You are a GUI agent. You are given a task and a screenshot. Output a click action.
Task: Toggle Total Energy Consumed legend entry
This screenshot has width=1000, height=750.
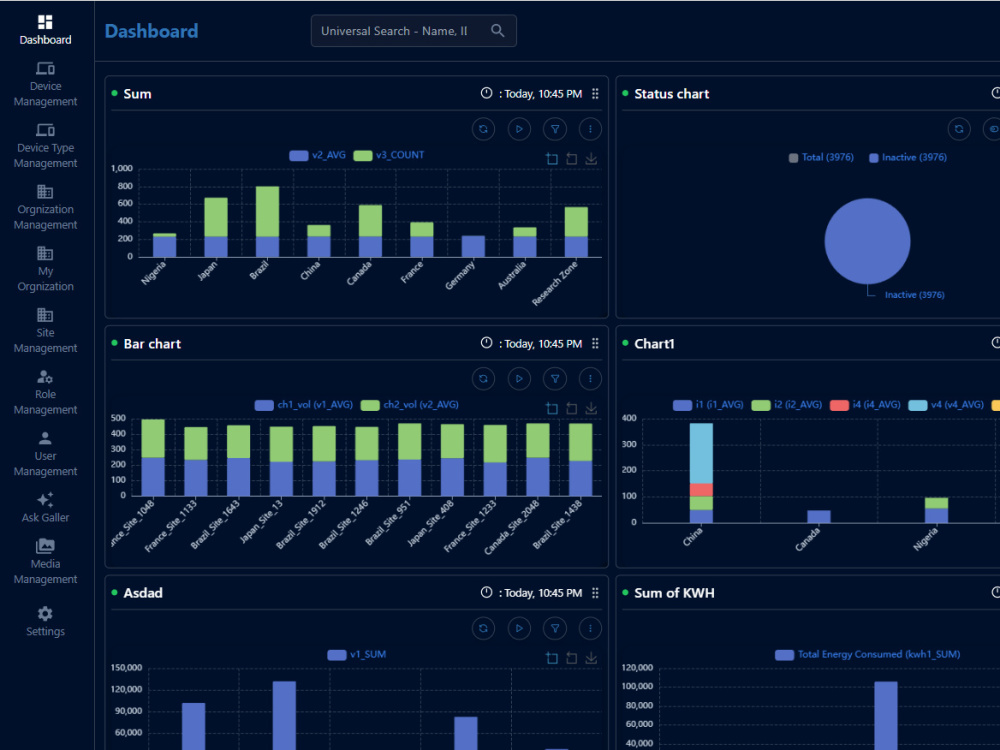point(867,654)
